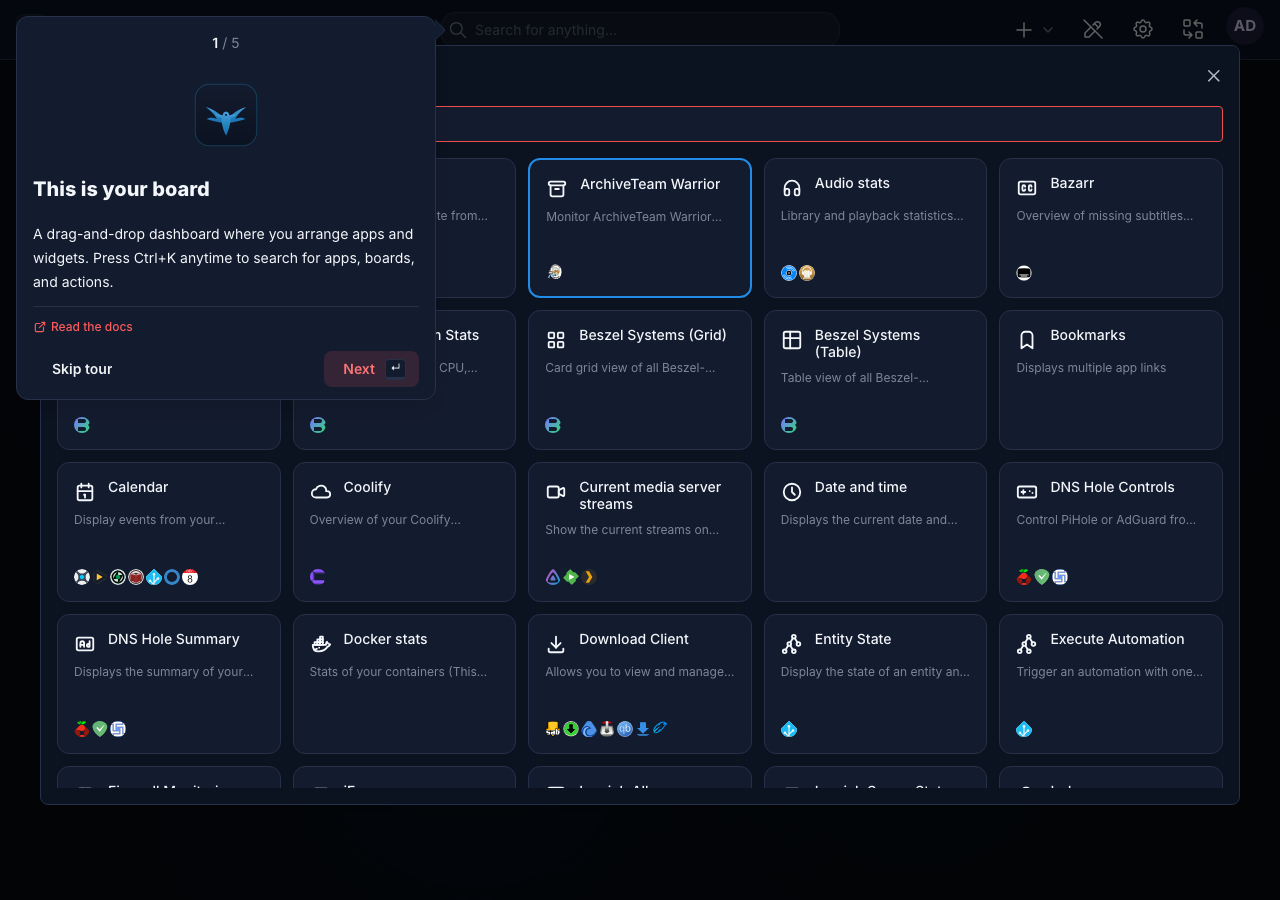
Task: Click the purple Coolify logo badge
Action: click(x=318, y=577)
